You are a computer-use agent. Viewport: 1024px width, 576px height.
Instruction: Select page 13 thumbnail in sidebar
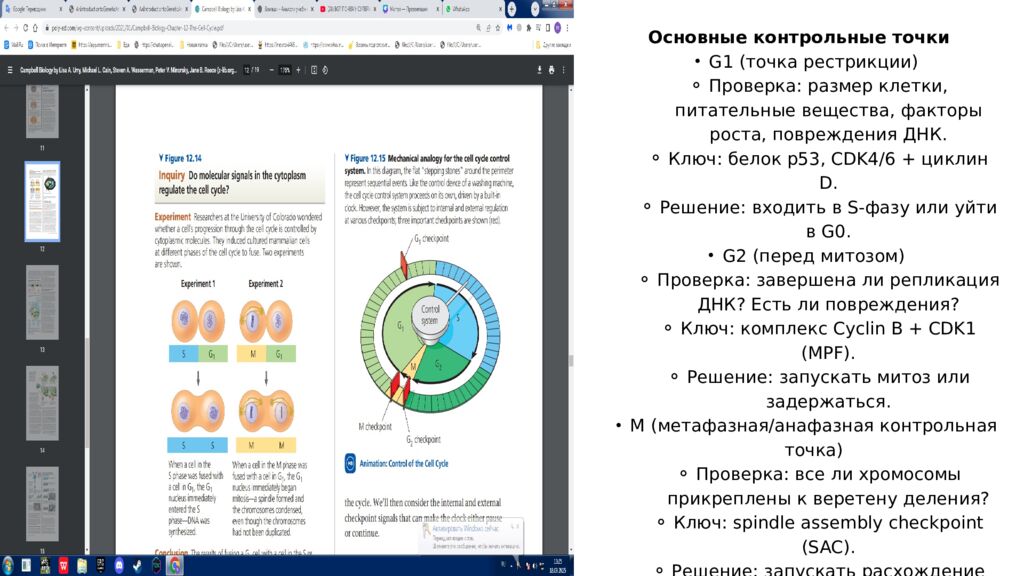pos(42,302)
